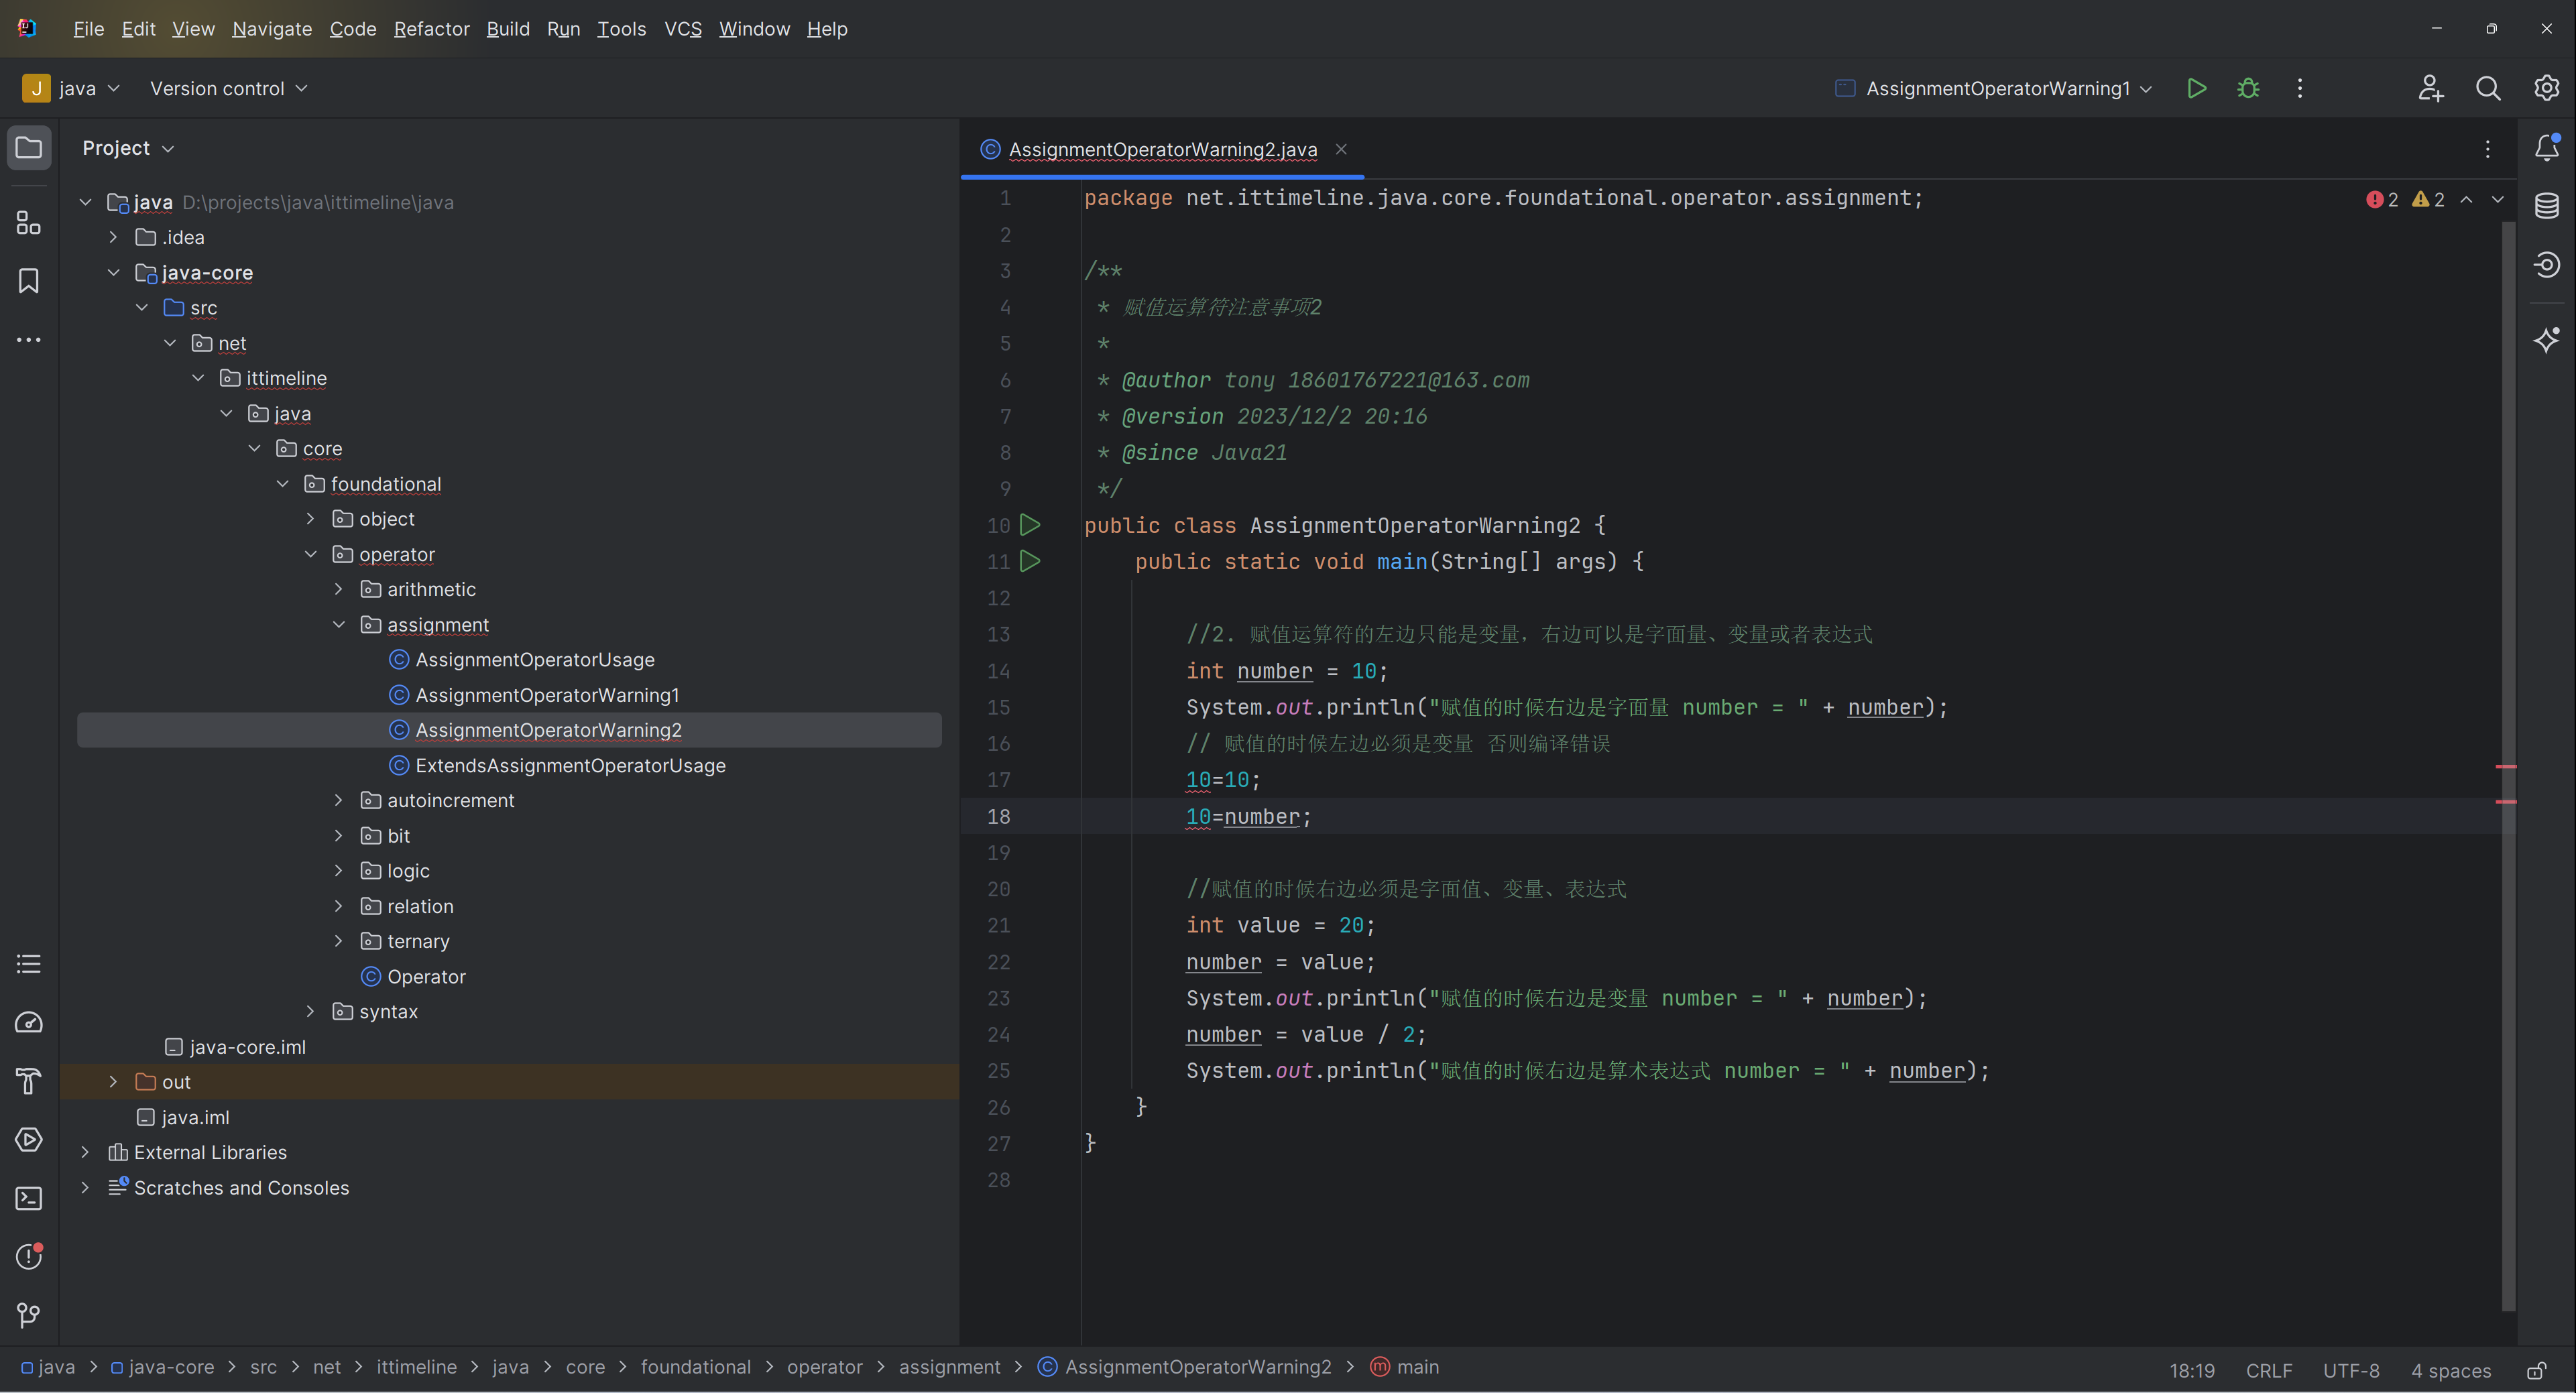
Task: Expand the arithmetic package
Action: (x=338, y=589)
